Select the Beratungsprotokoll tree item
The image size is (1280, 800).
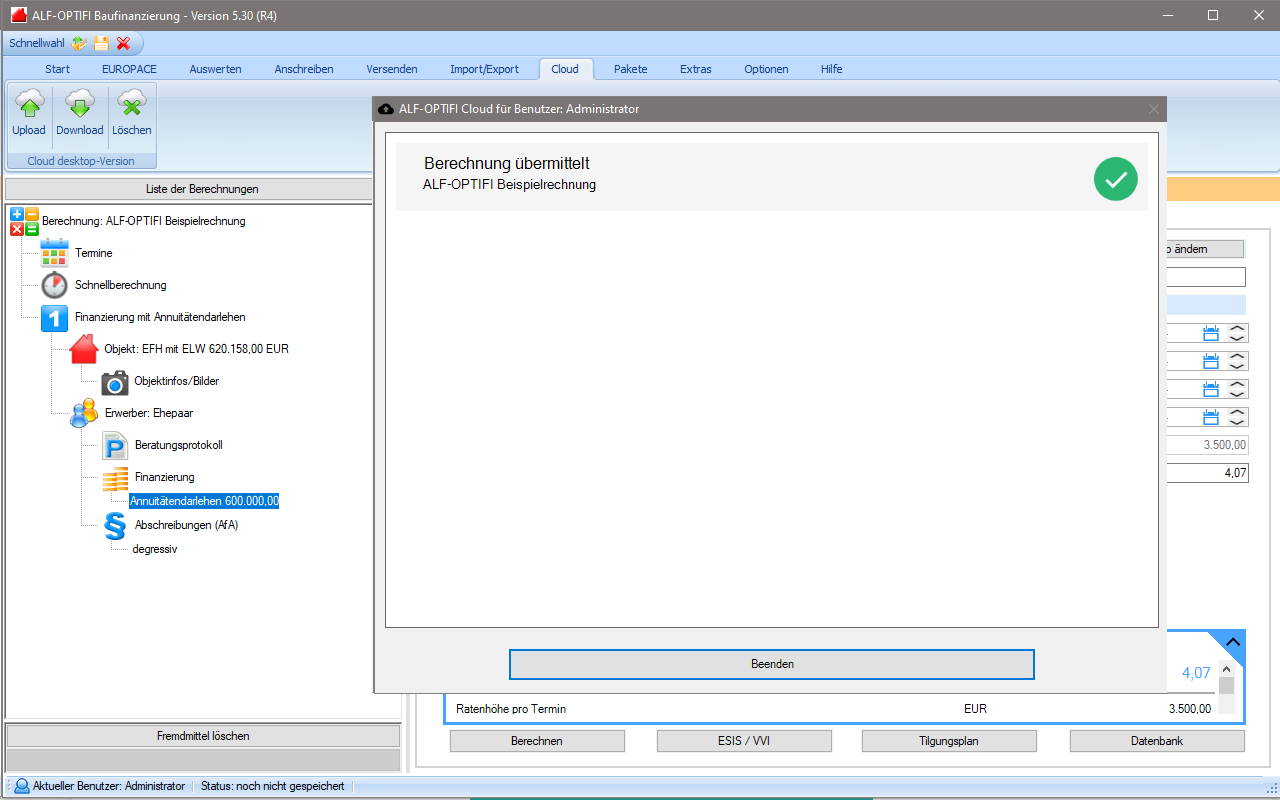click(179, 445)
